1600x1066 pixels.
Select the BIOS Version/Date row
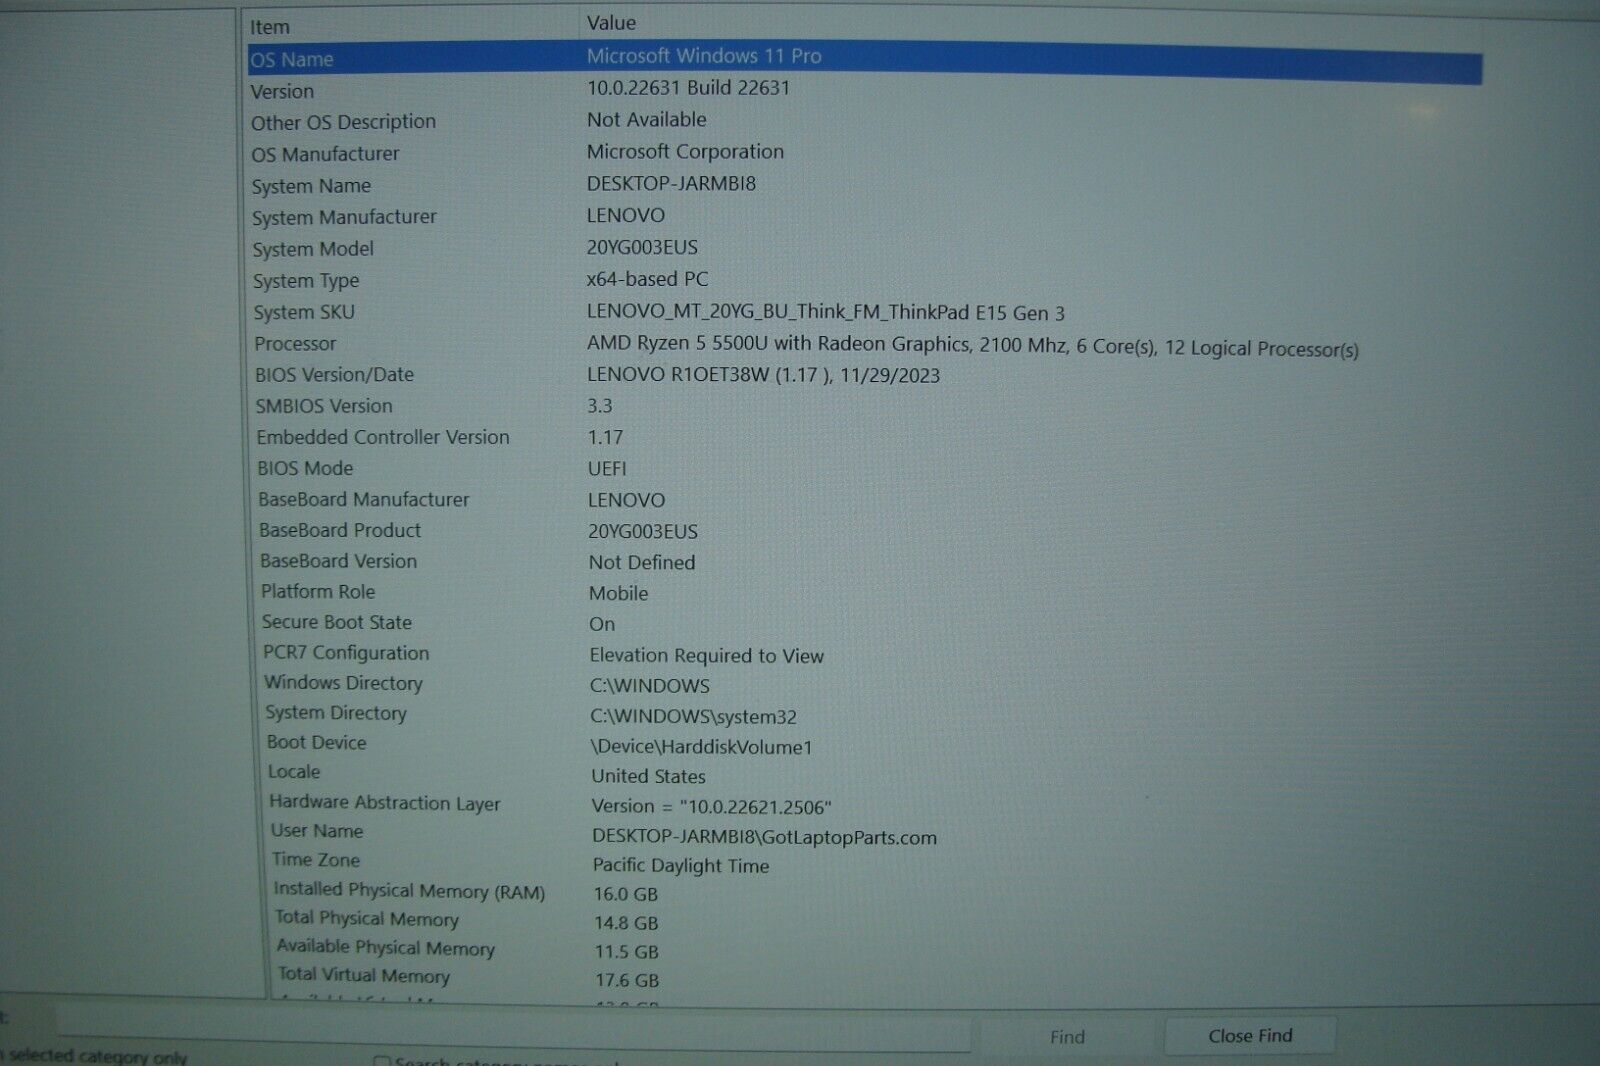click(x=700, y=375)
